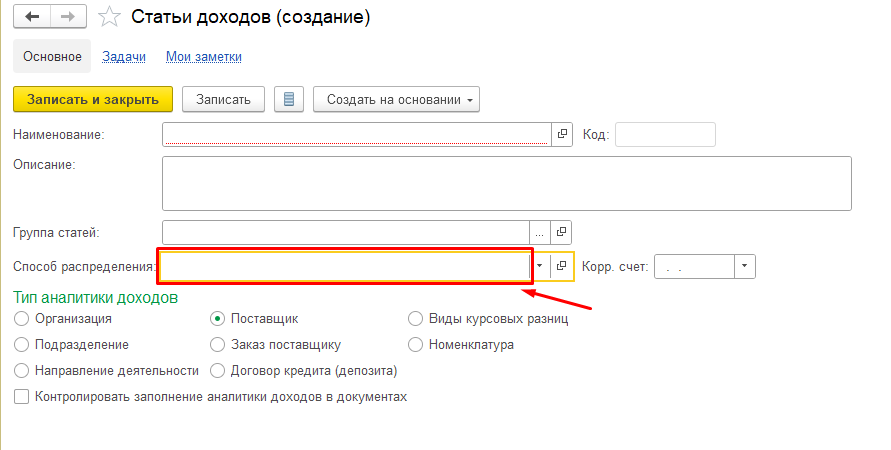The height and width of the screenshot is (450, 891).
Task: Select the Виды курсовых разниц radio button
Action: click(x=415, y=319)
